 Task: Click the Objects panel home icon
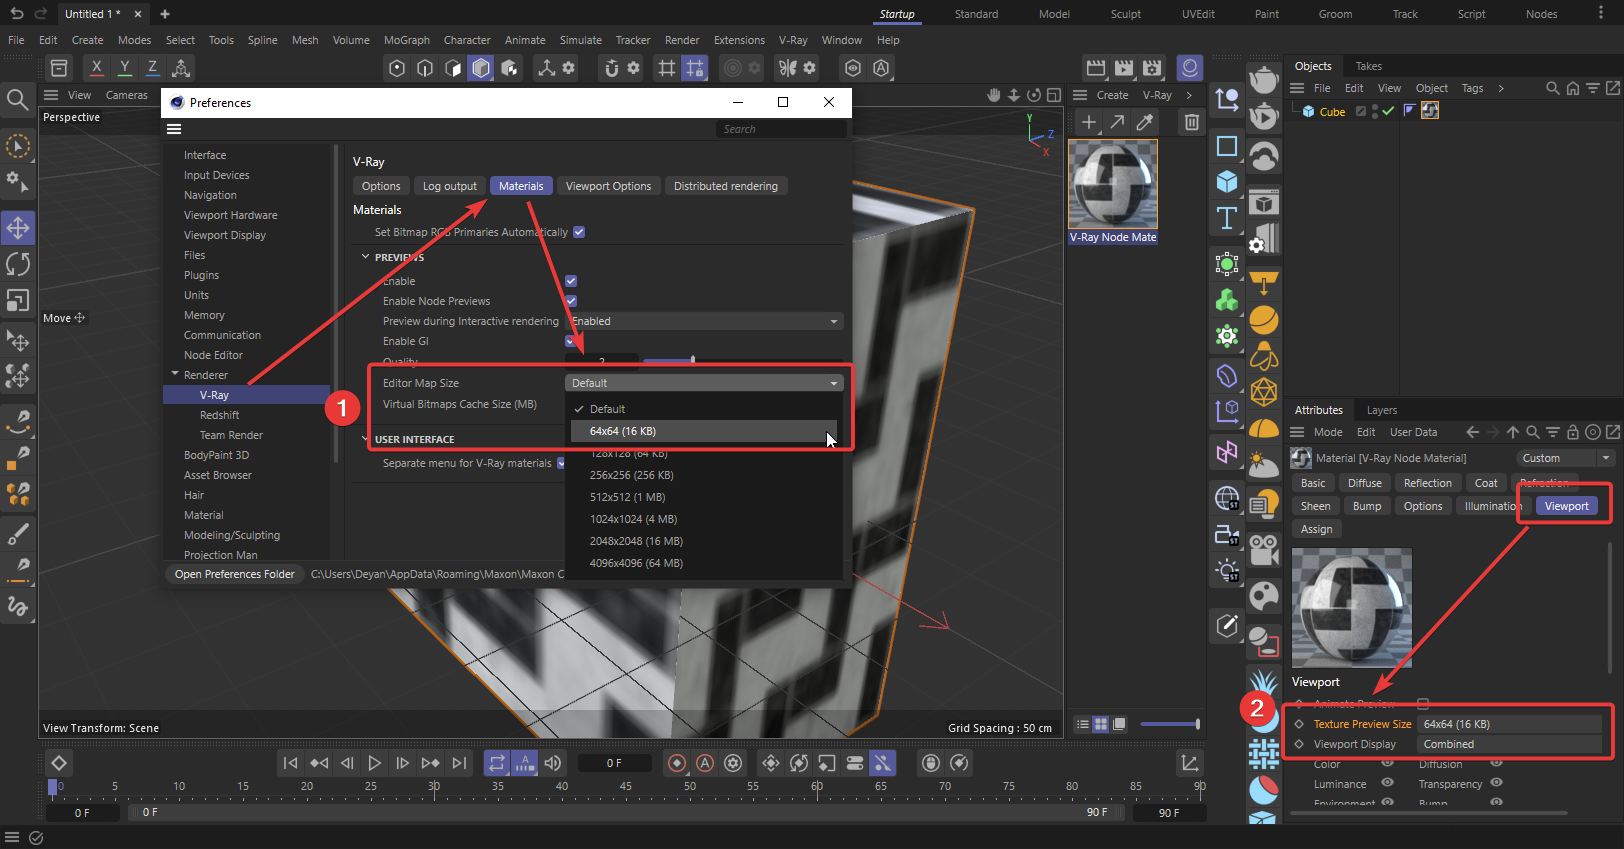[1573, 88]
